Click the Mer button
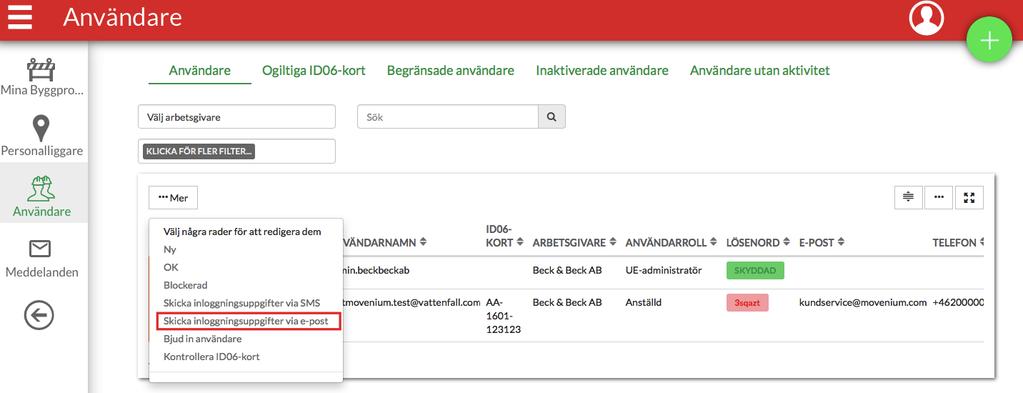The height and width of the screenshot is (393, 1023). (x=173, y=198)
